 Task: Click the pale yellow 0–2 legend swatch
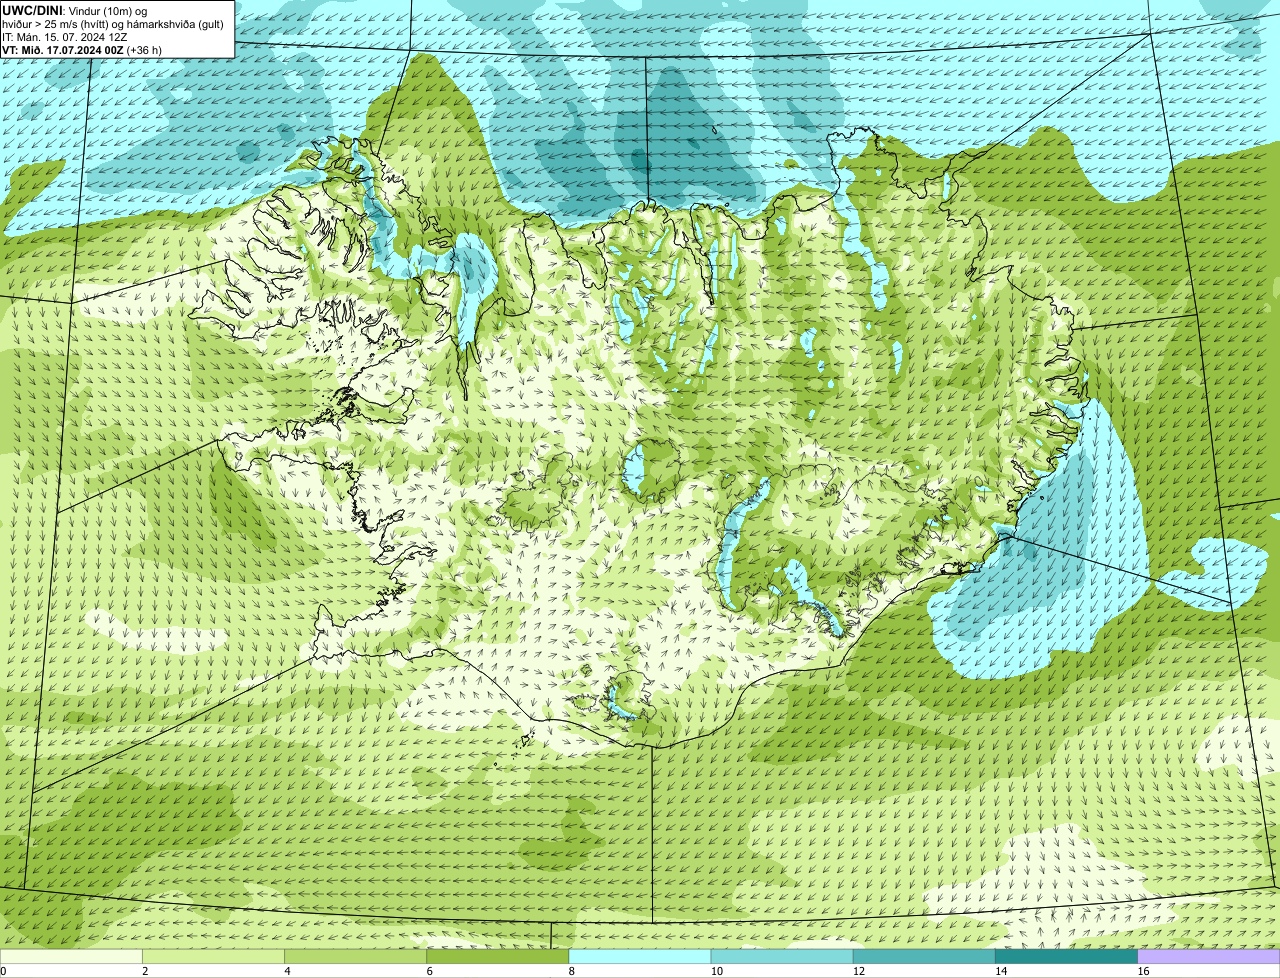pos(71,956)
